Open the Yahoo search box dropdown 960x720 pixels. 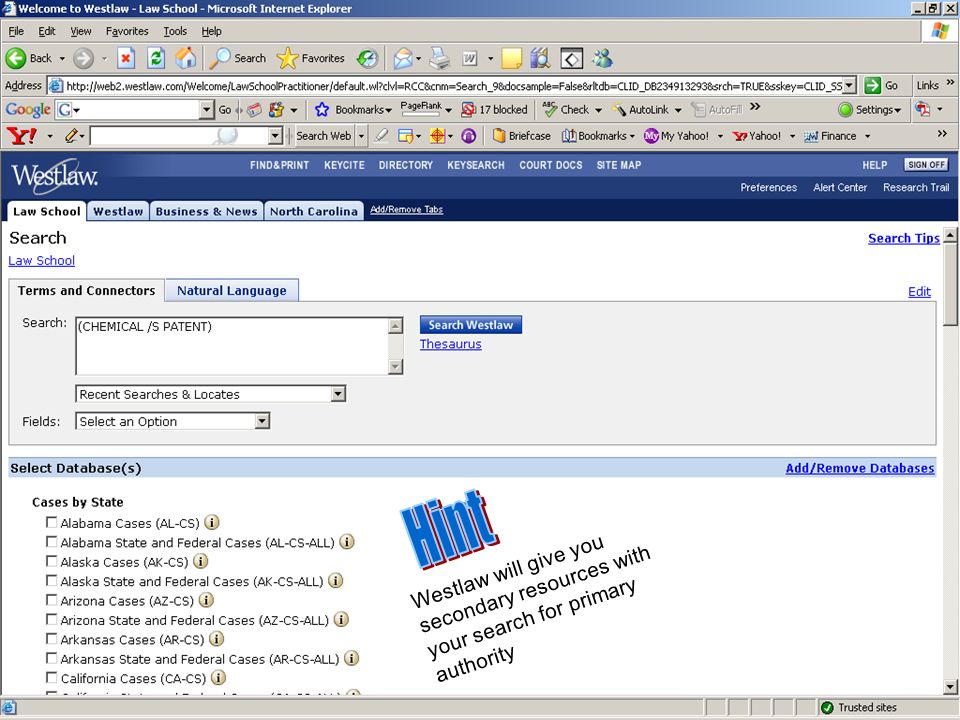276,135
